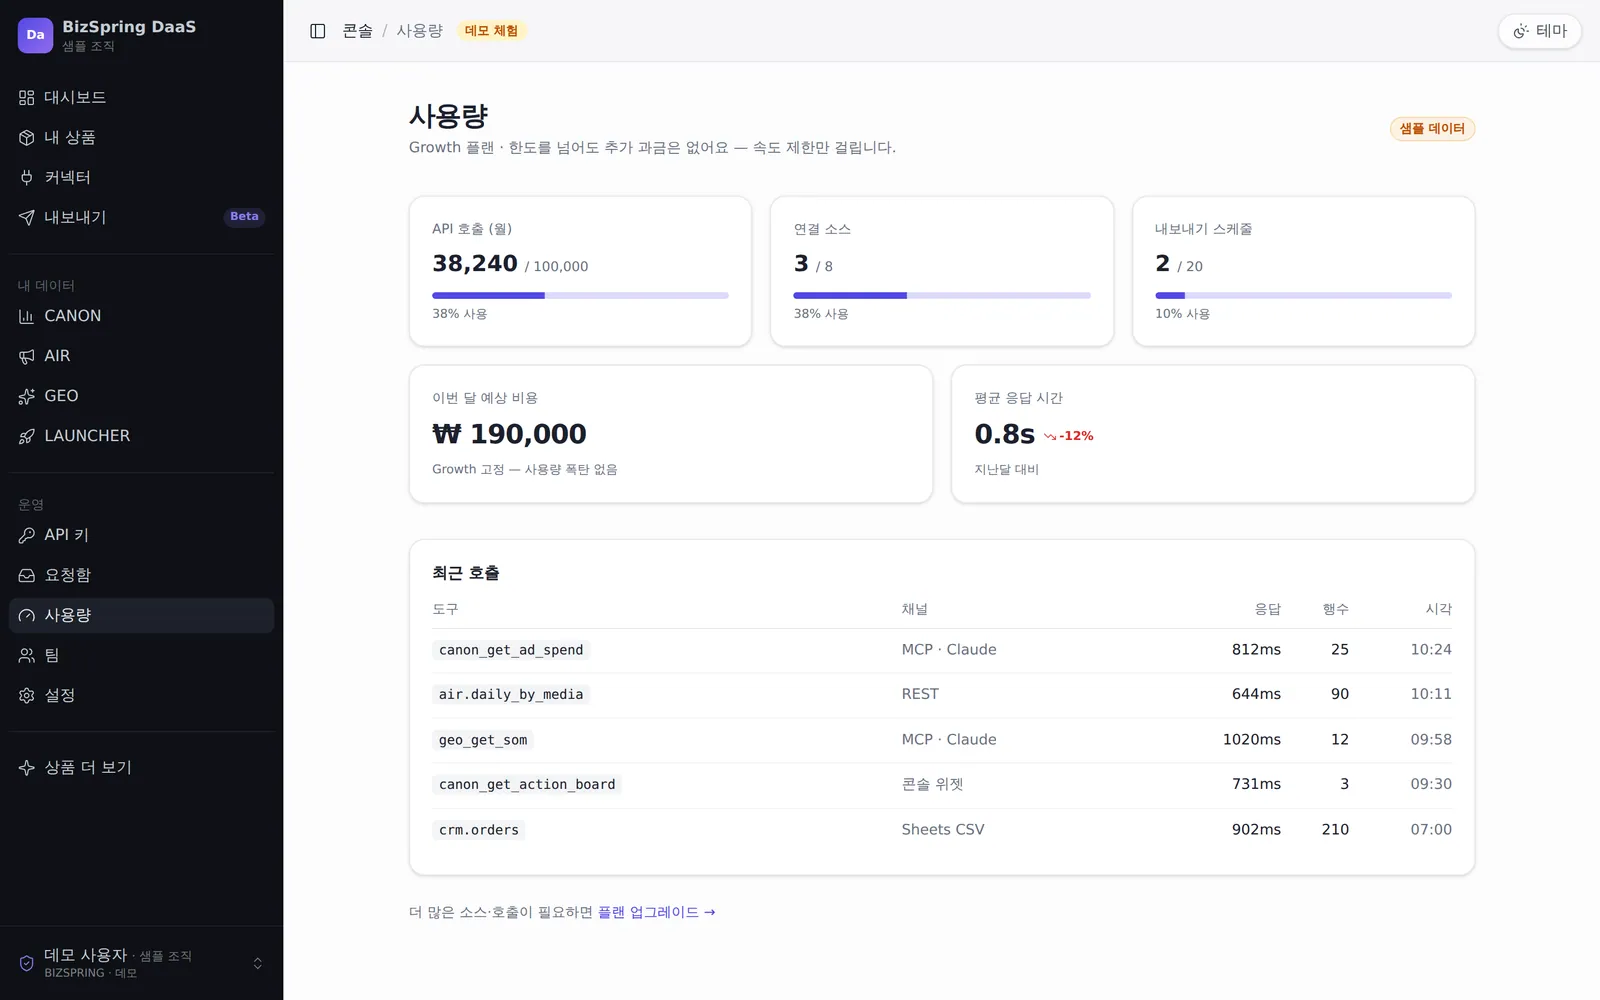Click the sidebar collapse icon in header
The height and width of the screenshot is (1000, 1600).
click(318, 31)
